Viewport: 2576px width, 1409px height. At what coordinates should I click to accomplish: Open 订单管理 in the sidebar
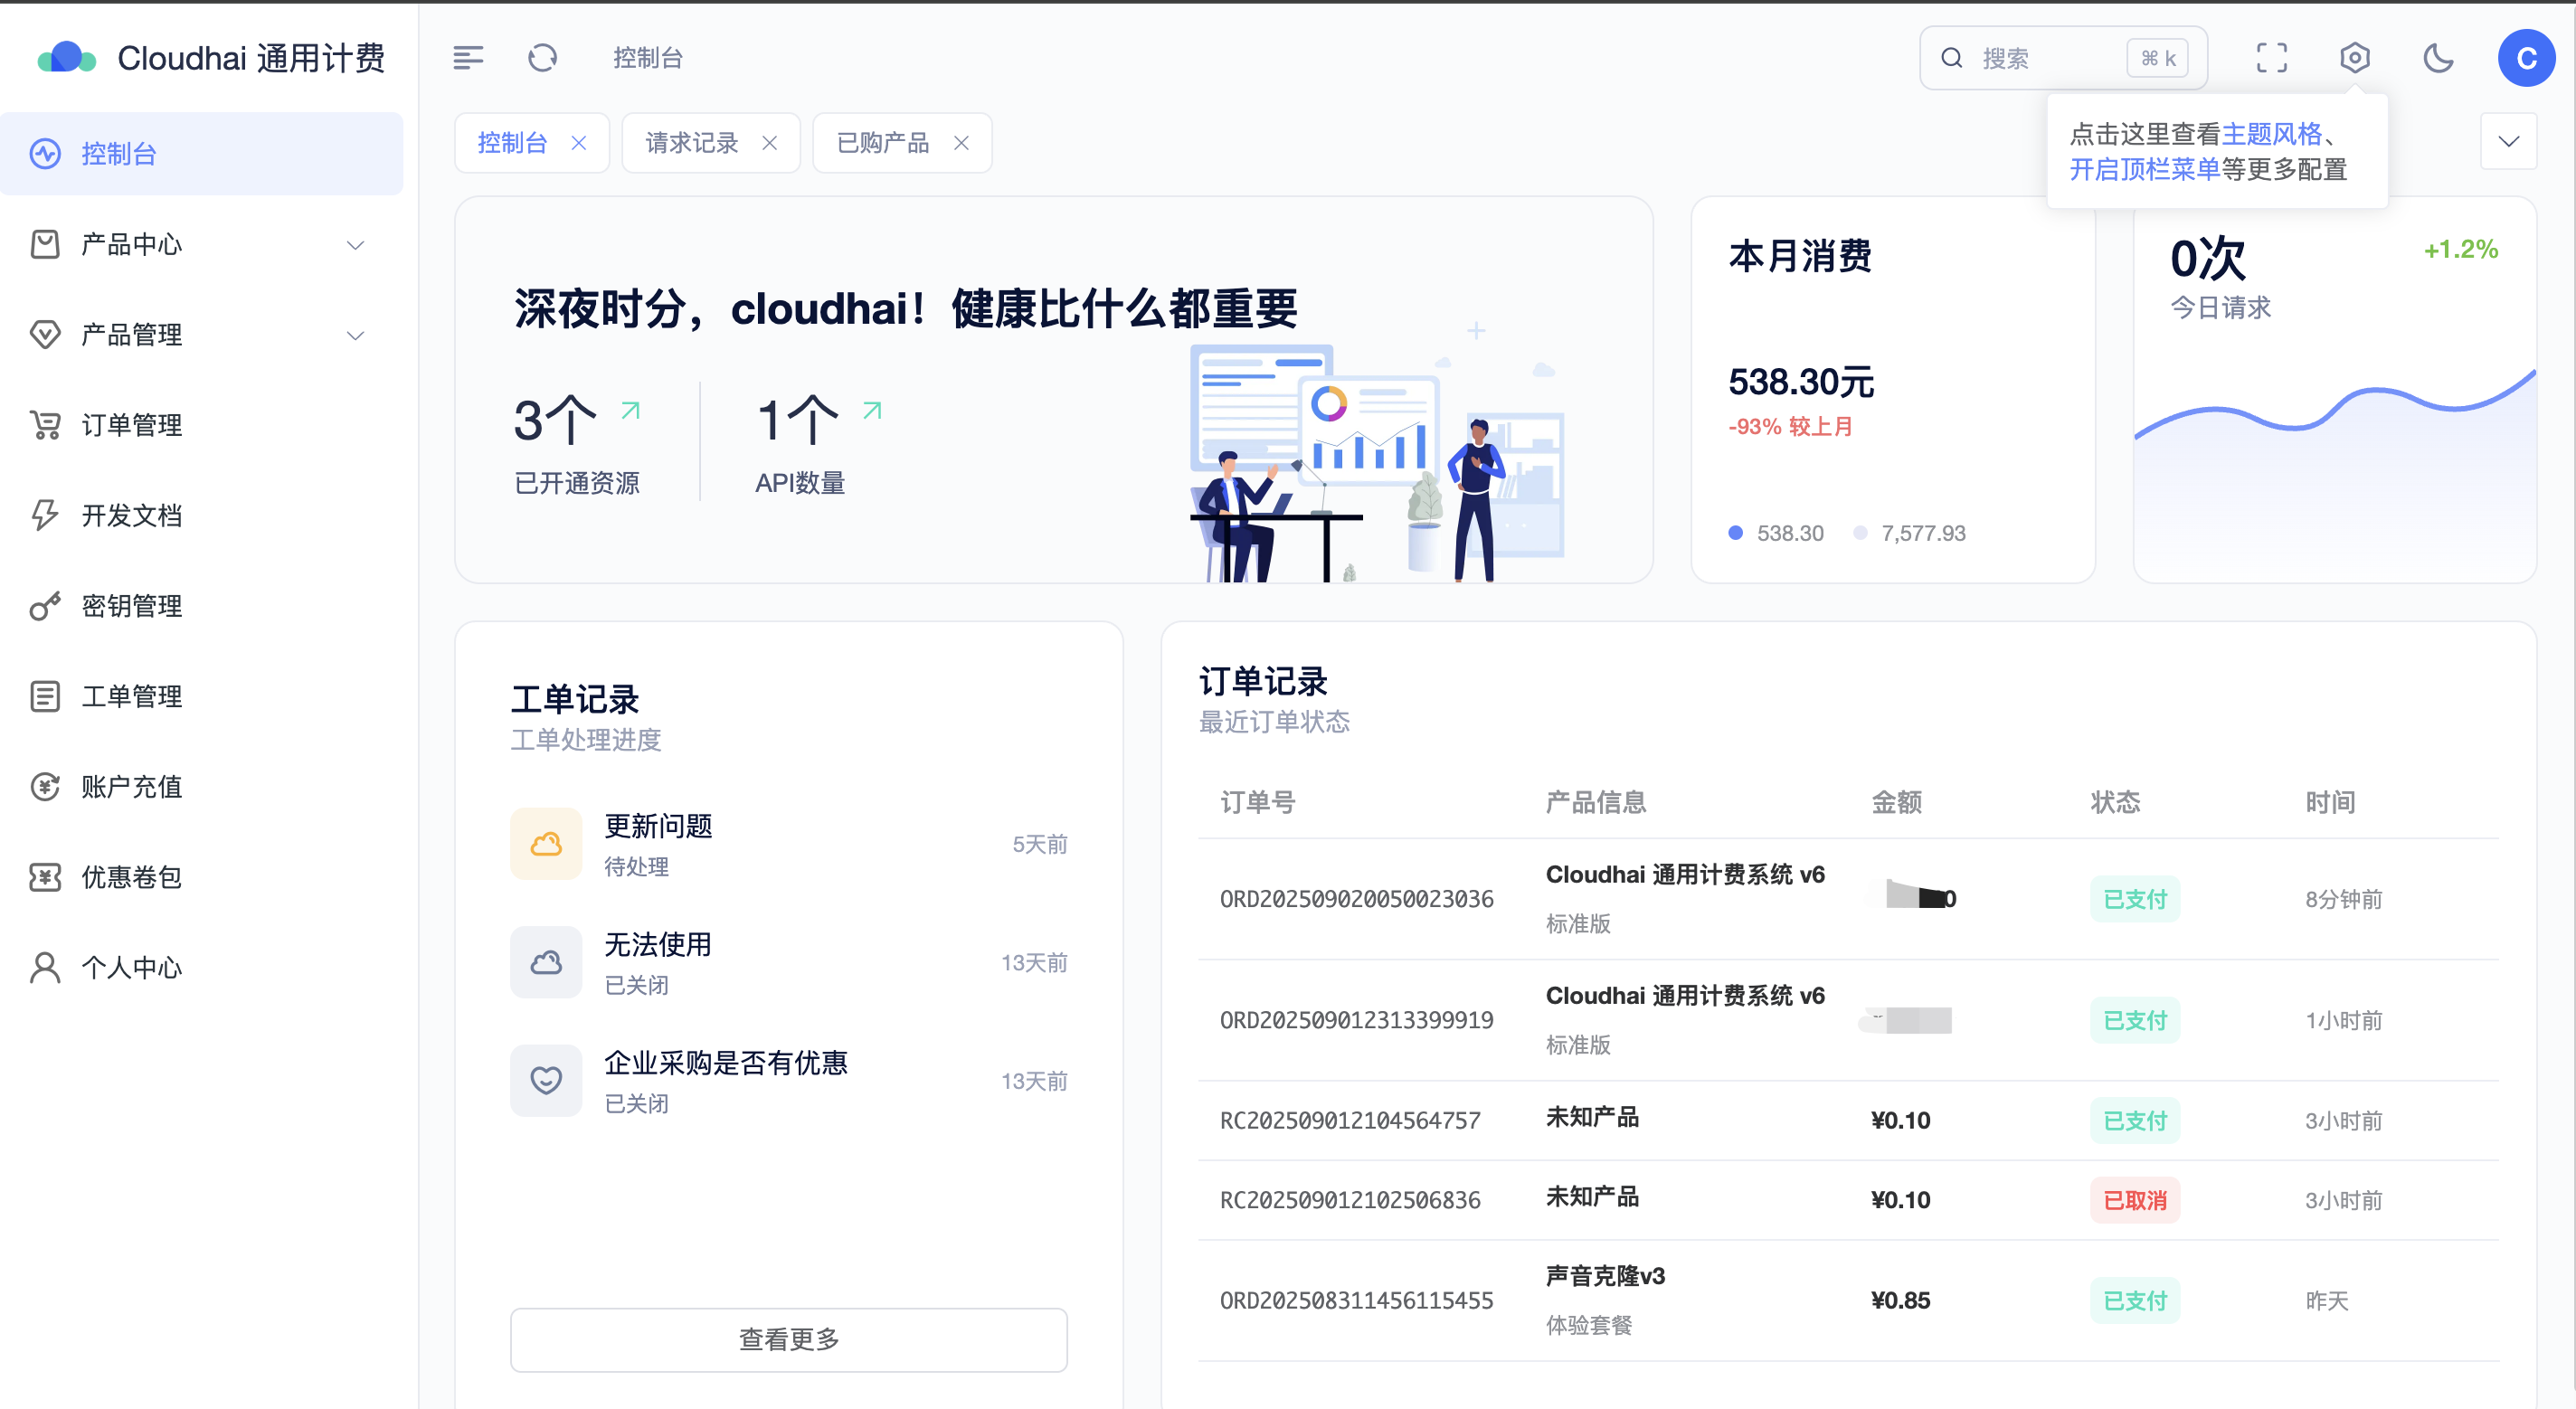click(201, 425)
